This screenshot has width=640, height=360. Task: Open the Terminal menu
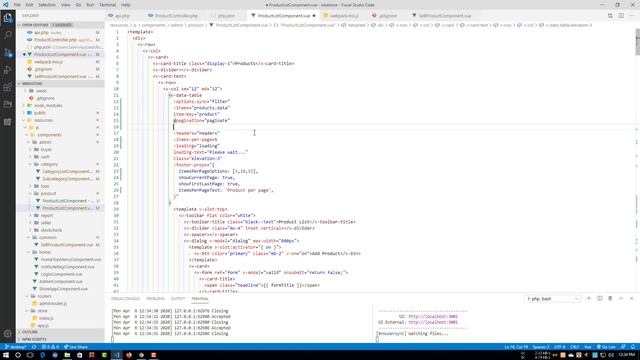click(107, 5)
